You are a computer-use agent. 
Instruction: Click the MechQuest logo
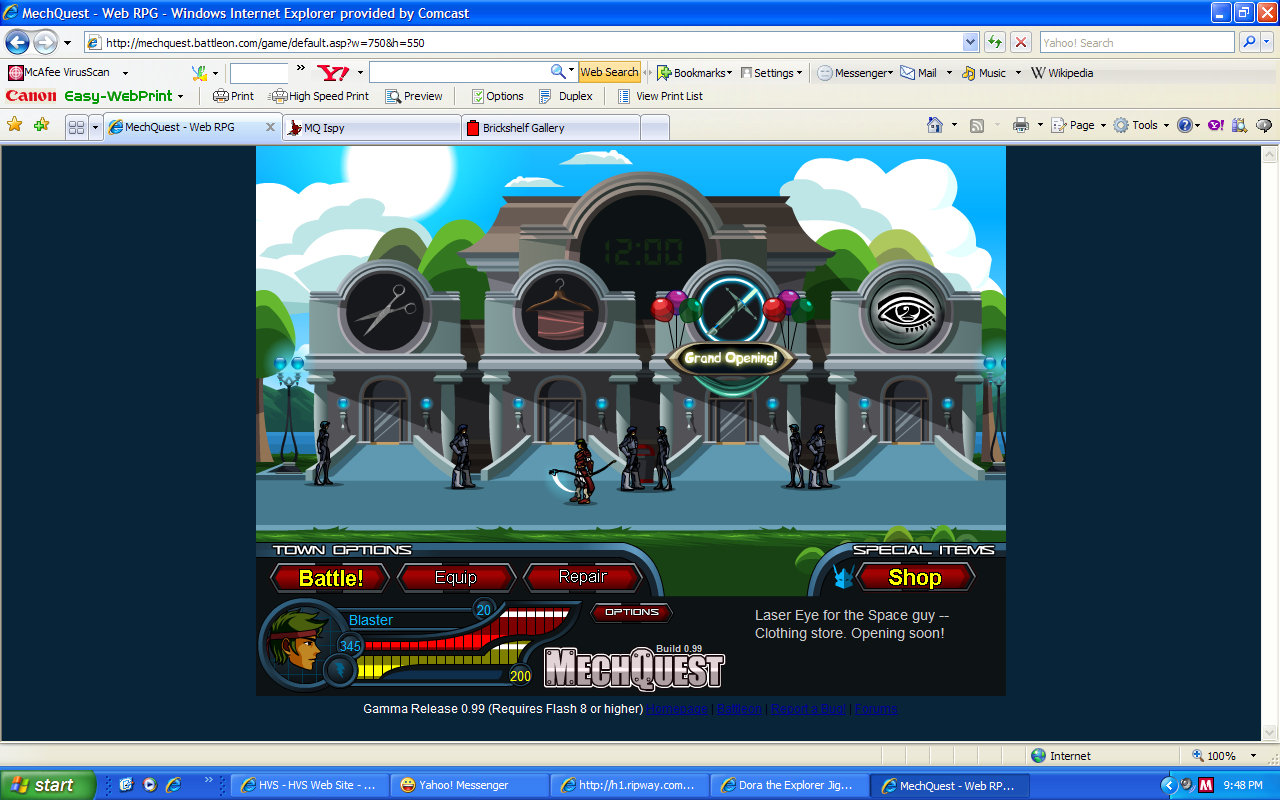coord(634,669)
